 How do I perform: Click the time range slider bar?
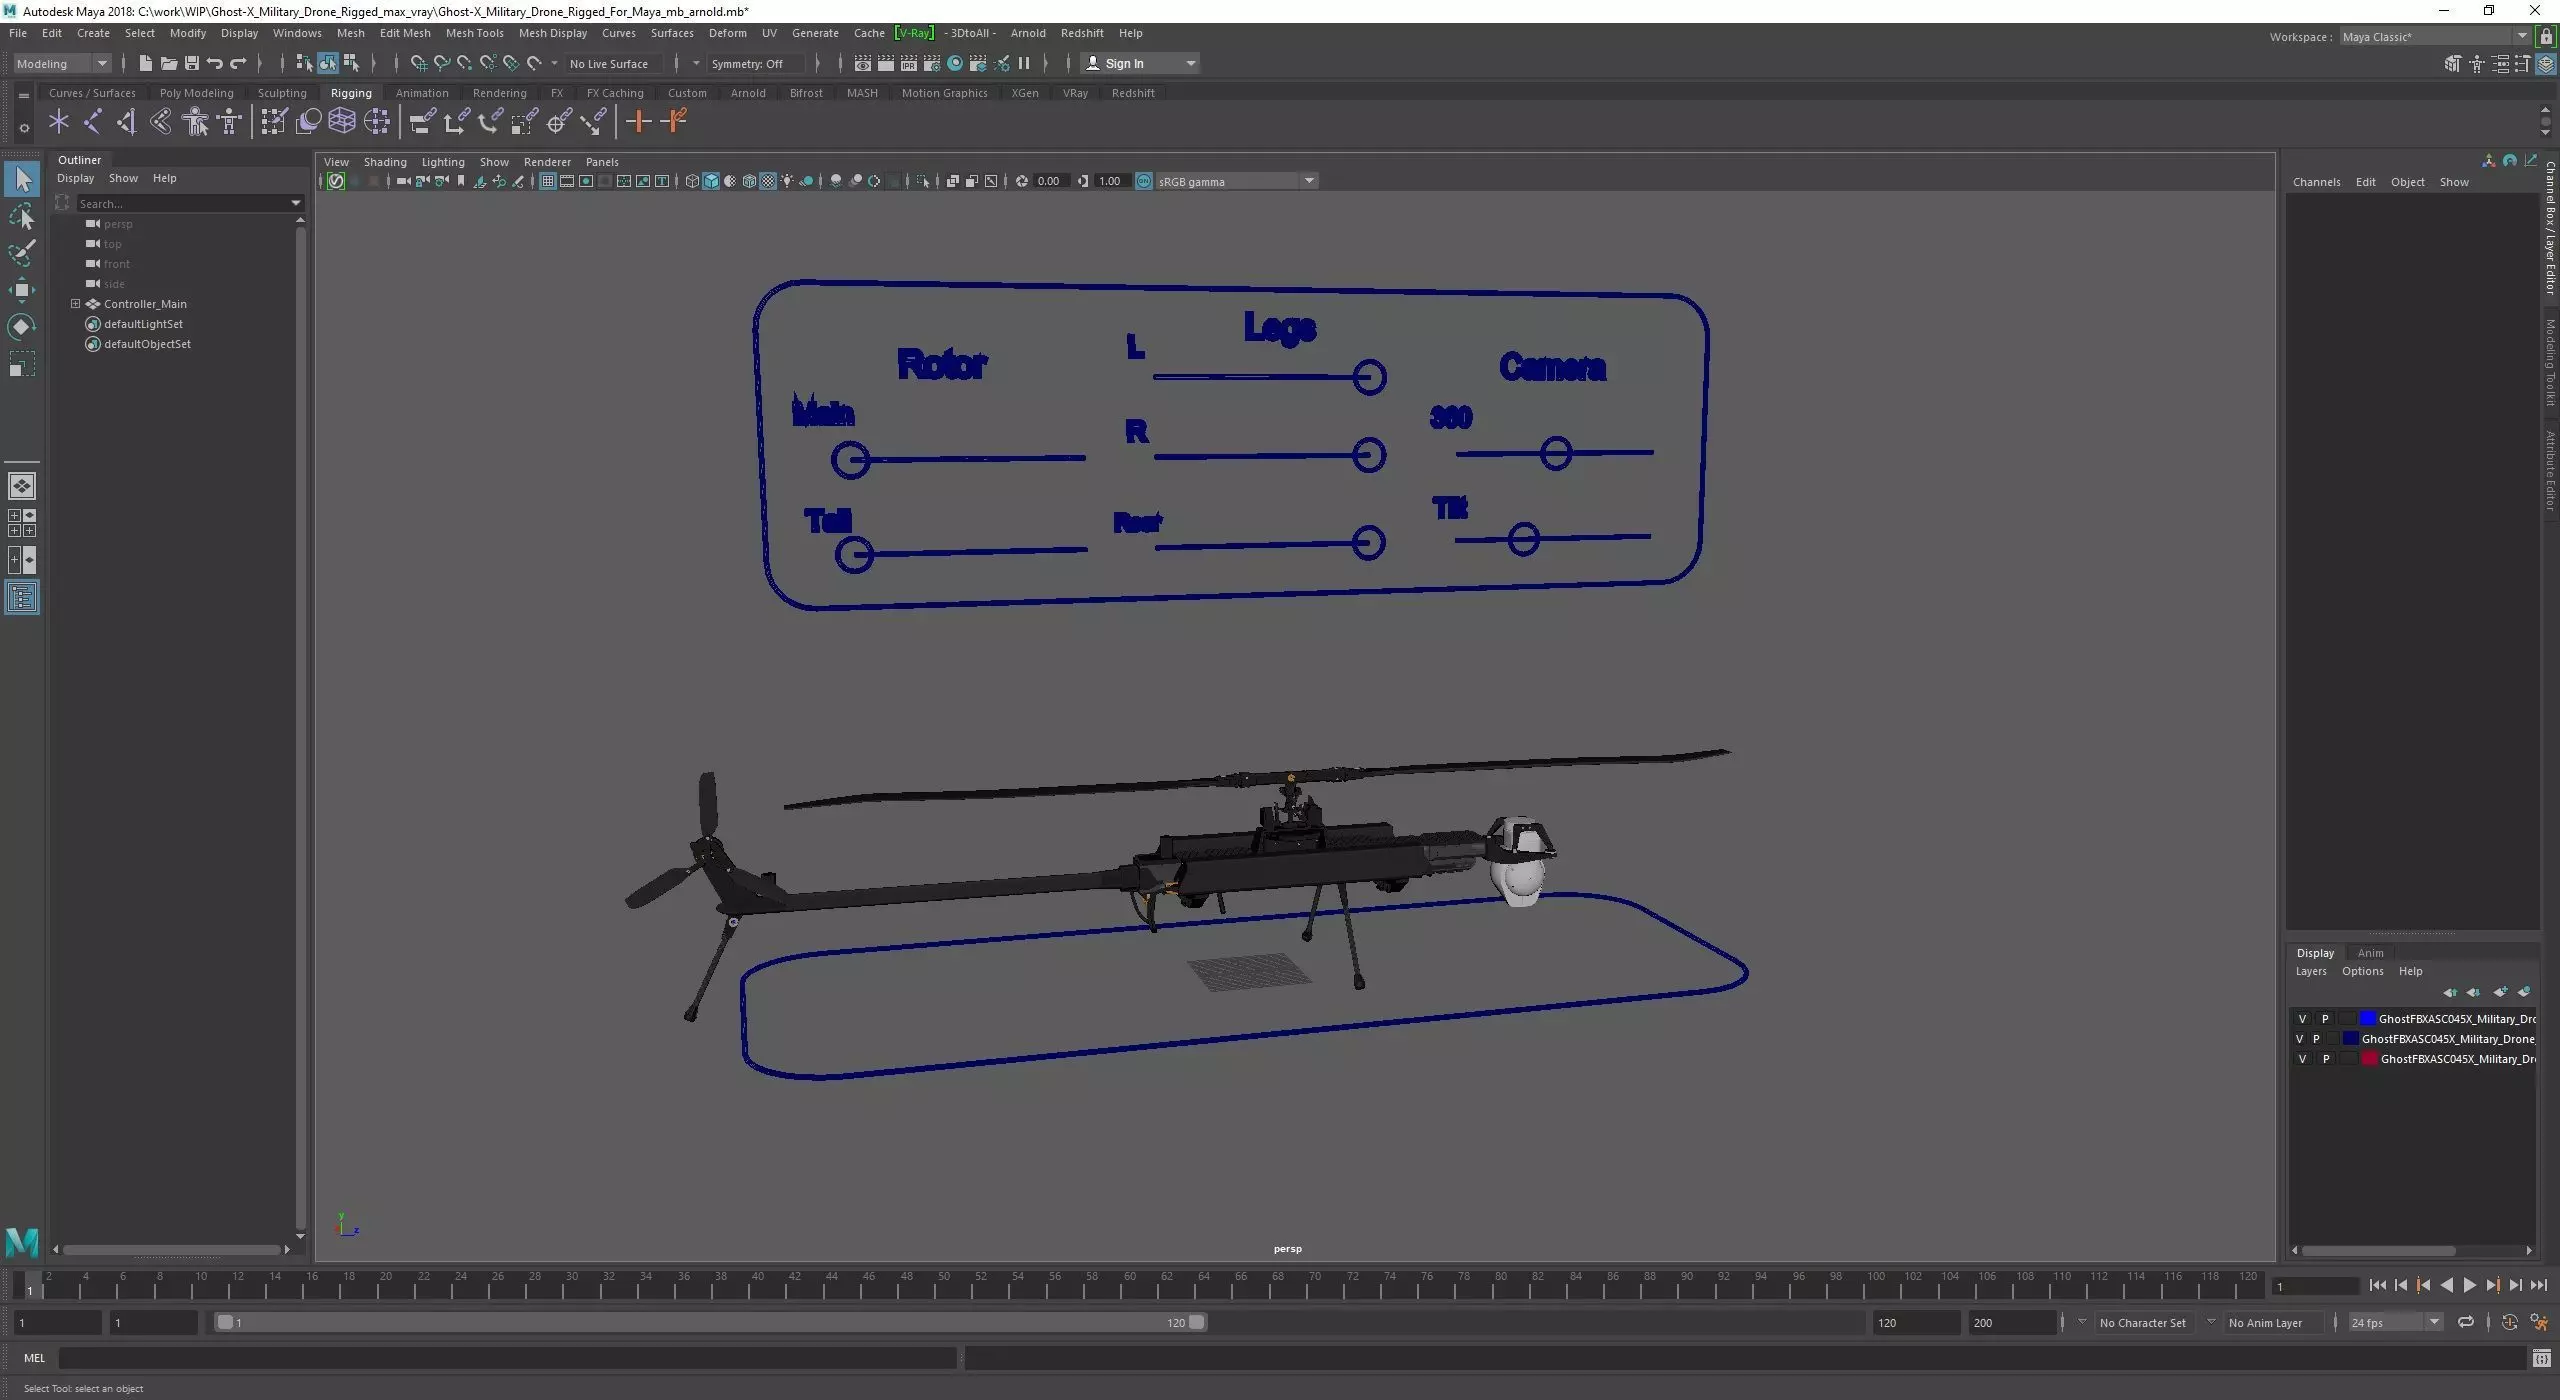coord(711,1323)
